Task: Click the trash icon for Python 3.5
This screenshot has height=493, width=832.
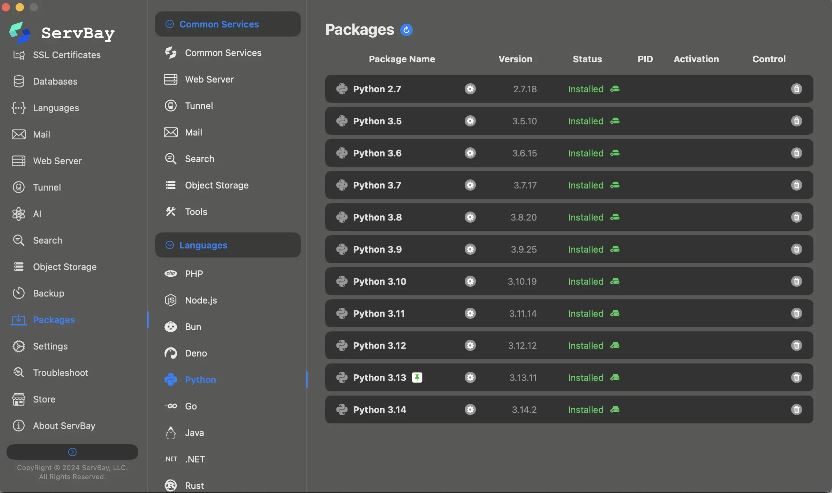Action: (x=796, y=121)
